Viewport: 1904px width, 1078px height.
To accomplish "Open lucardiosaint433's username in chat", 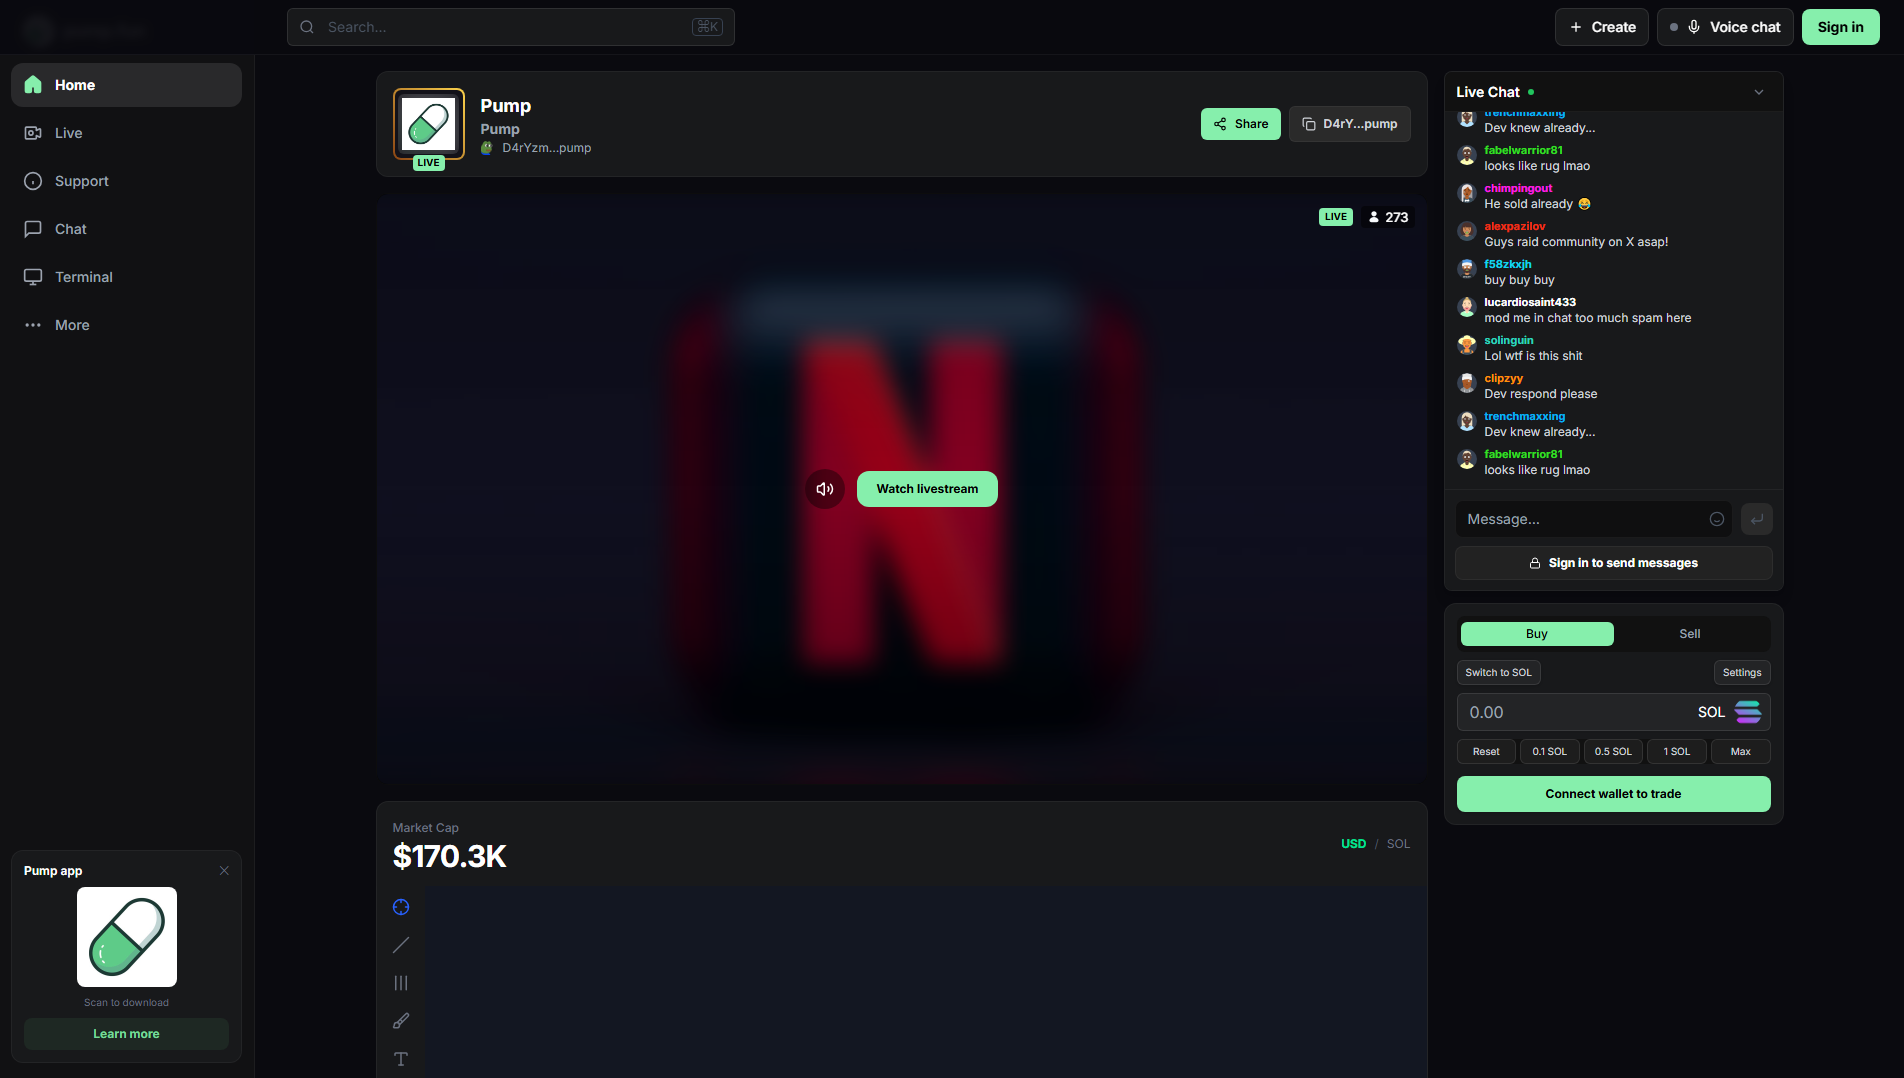I will (1530, 302).
